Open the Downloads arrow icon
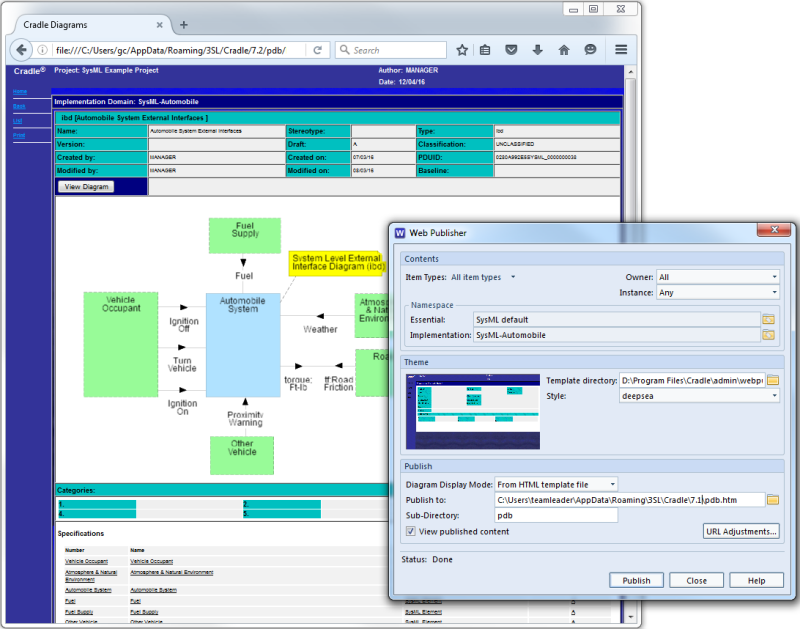800x629 pixels. (537, 49)
